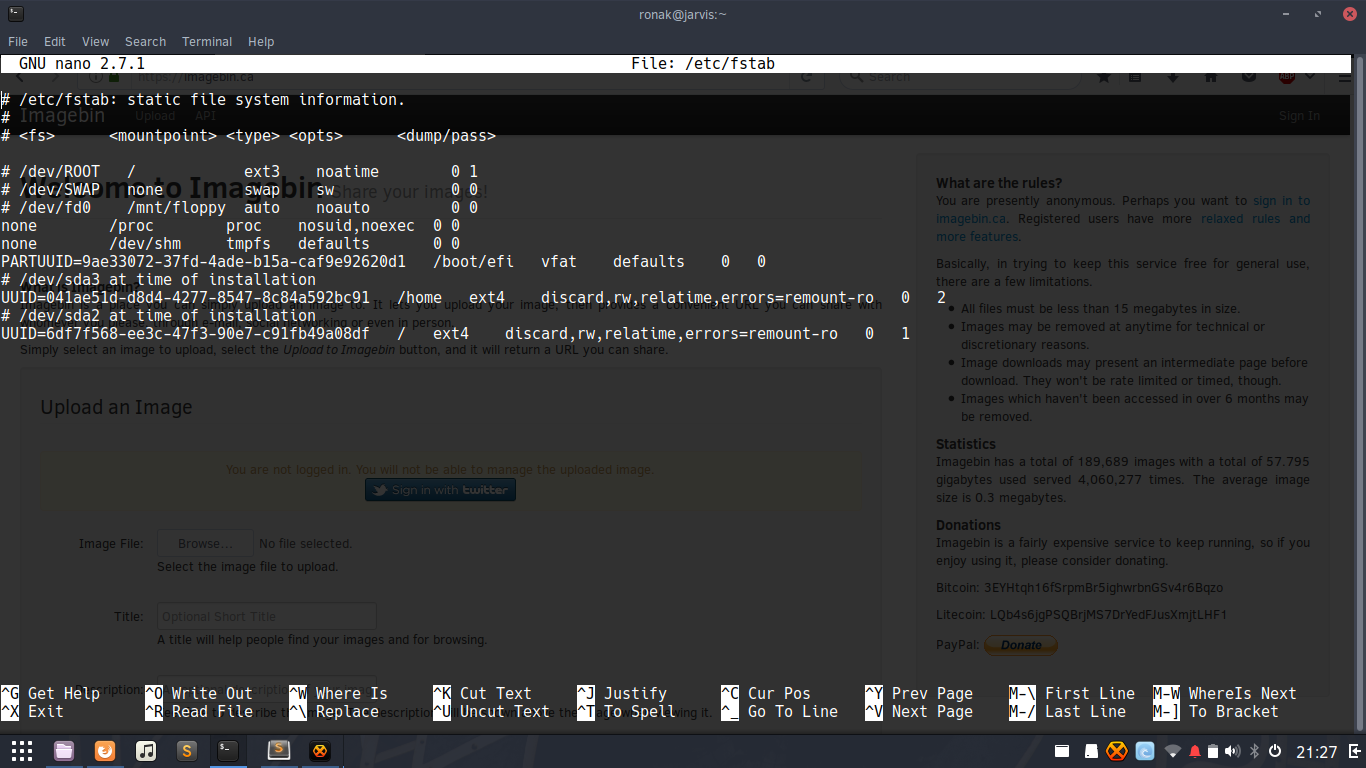Click the 'GNU nano 2.7.1' header text
This screenshot has height=768, width=1366.
[82, 64]
